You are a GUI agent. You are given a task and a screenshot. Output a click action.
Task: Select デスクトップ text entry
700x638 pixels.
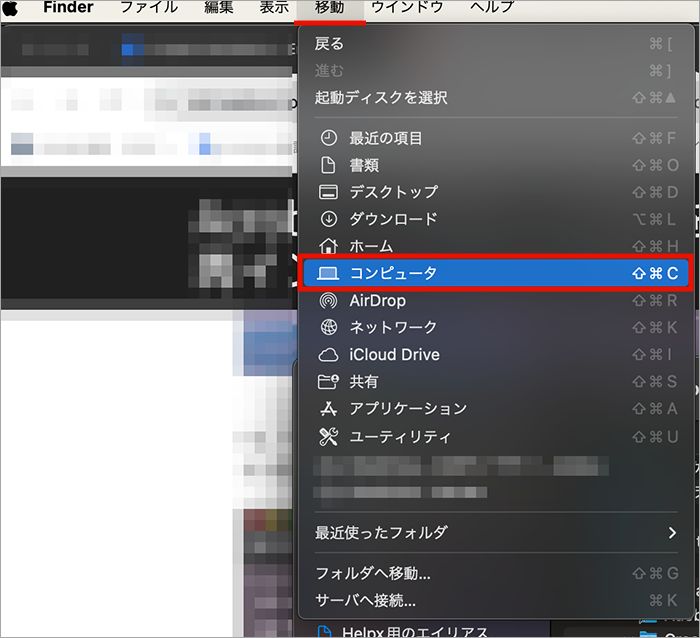(x=393, y=192)
